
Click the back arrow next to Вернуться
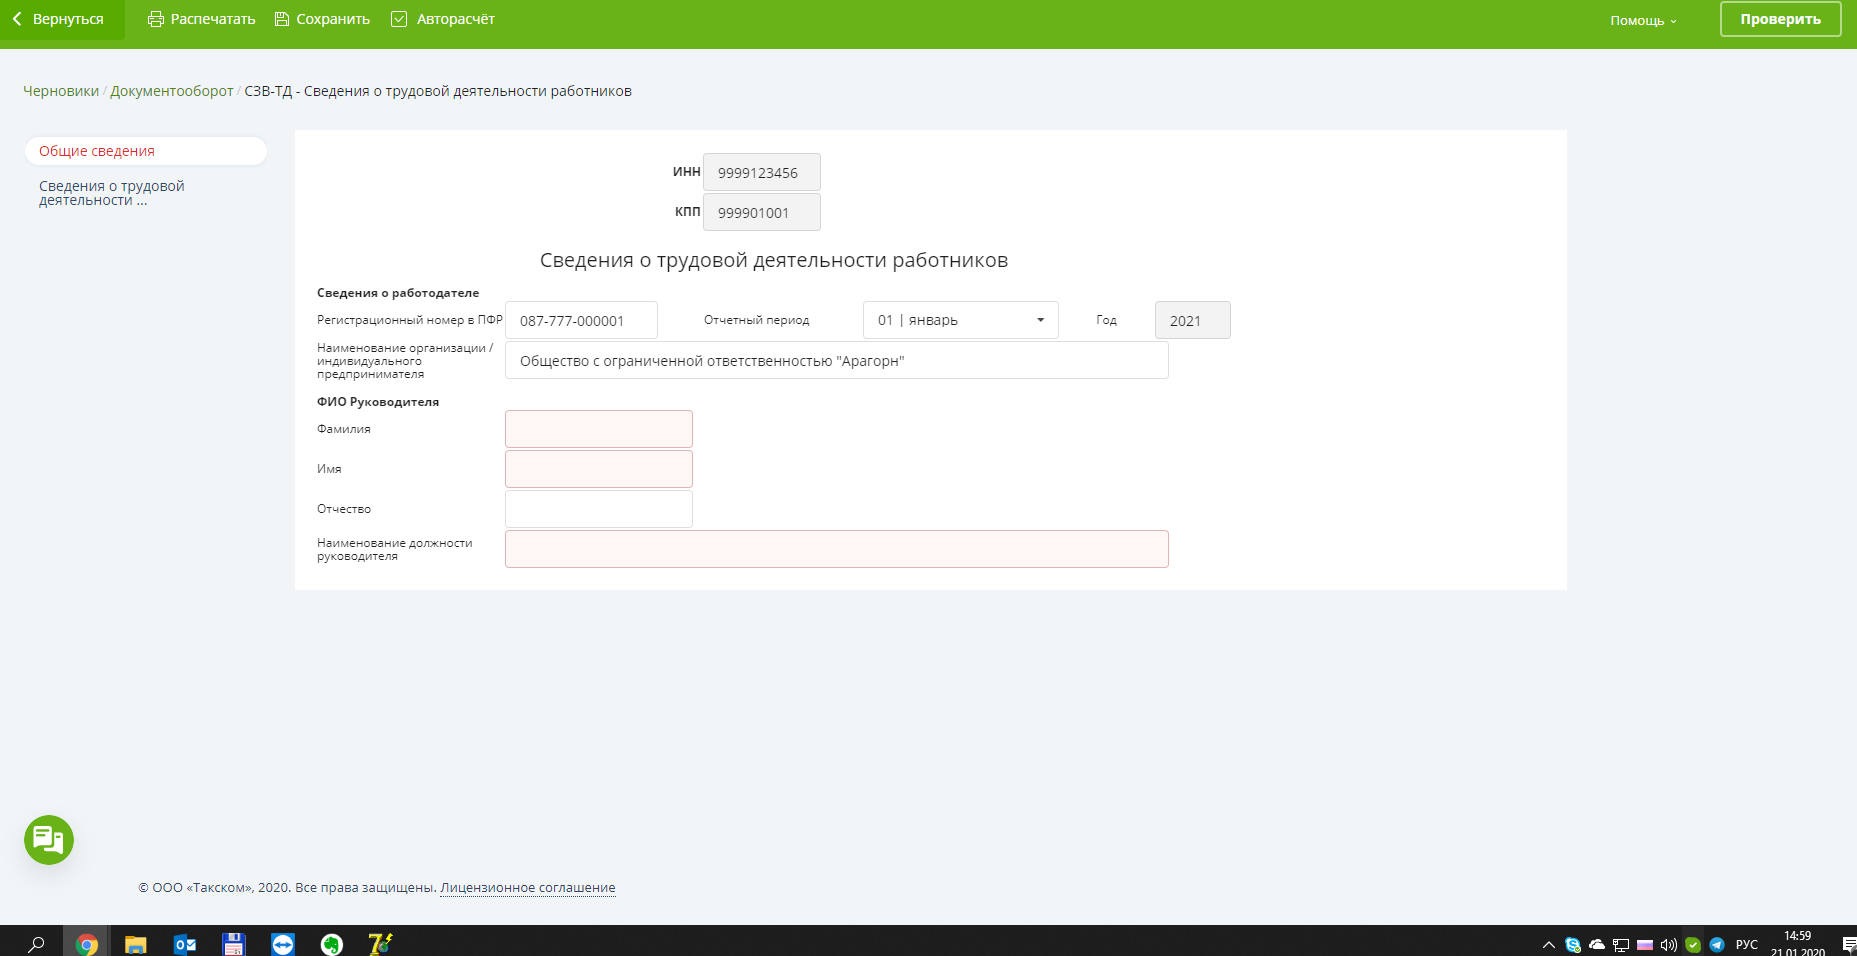tap(17, 19)
